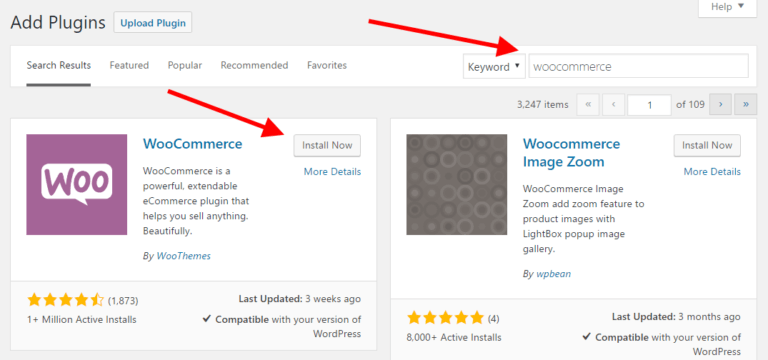Viewport: 768px width, 360px height.
Task: Open the Popular plugins tab
Action: [185, 65]
